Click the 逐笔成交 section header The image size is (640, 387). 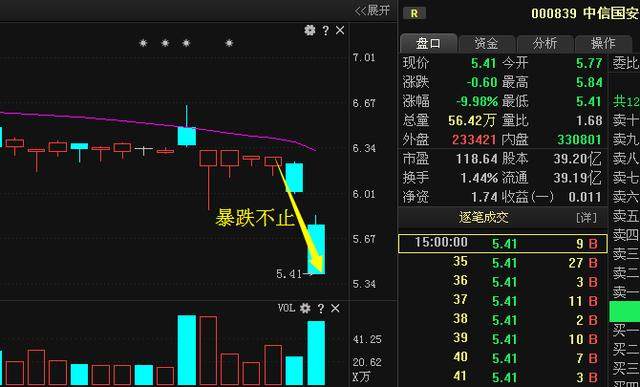click(483, 218)
